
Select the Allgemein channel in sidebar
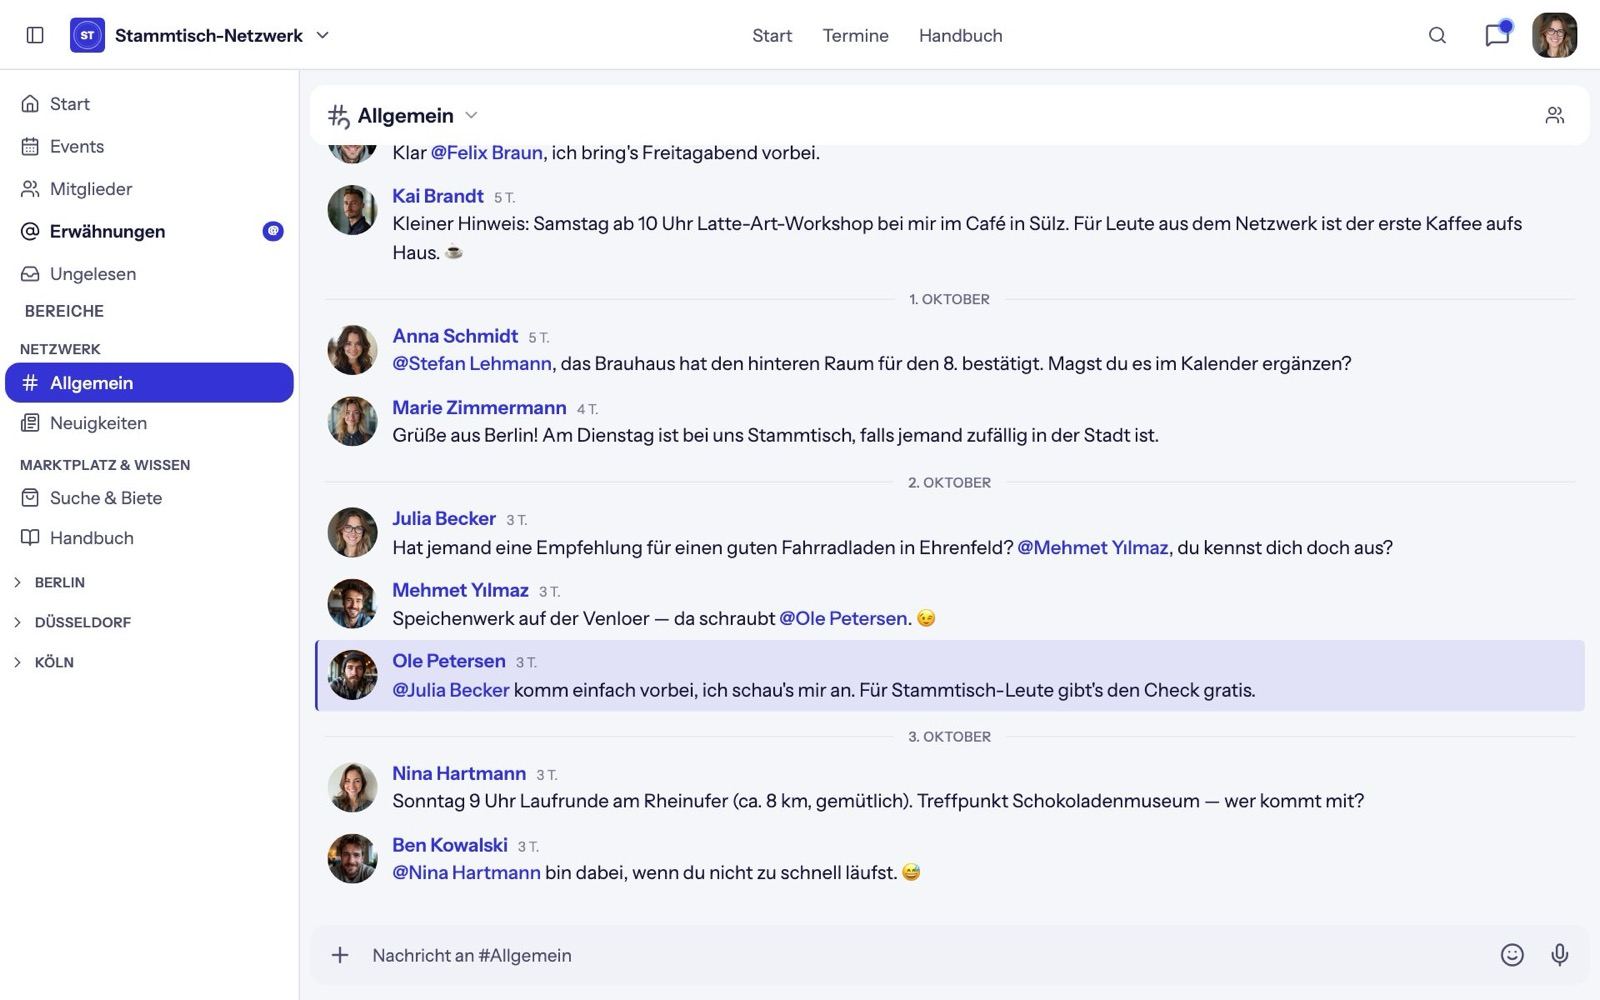point(149,383)
